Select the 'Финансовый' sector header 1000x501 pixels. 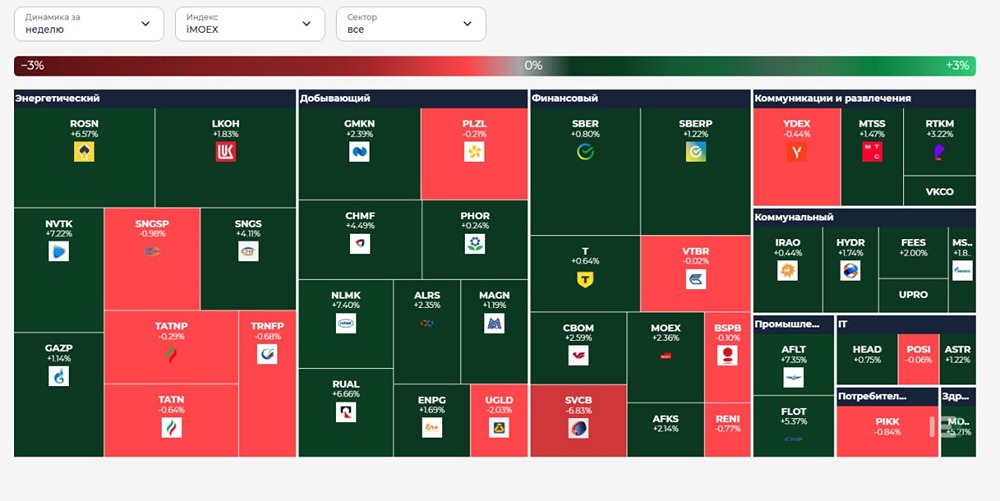(640, 99)
